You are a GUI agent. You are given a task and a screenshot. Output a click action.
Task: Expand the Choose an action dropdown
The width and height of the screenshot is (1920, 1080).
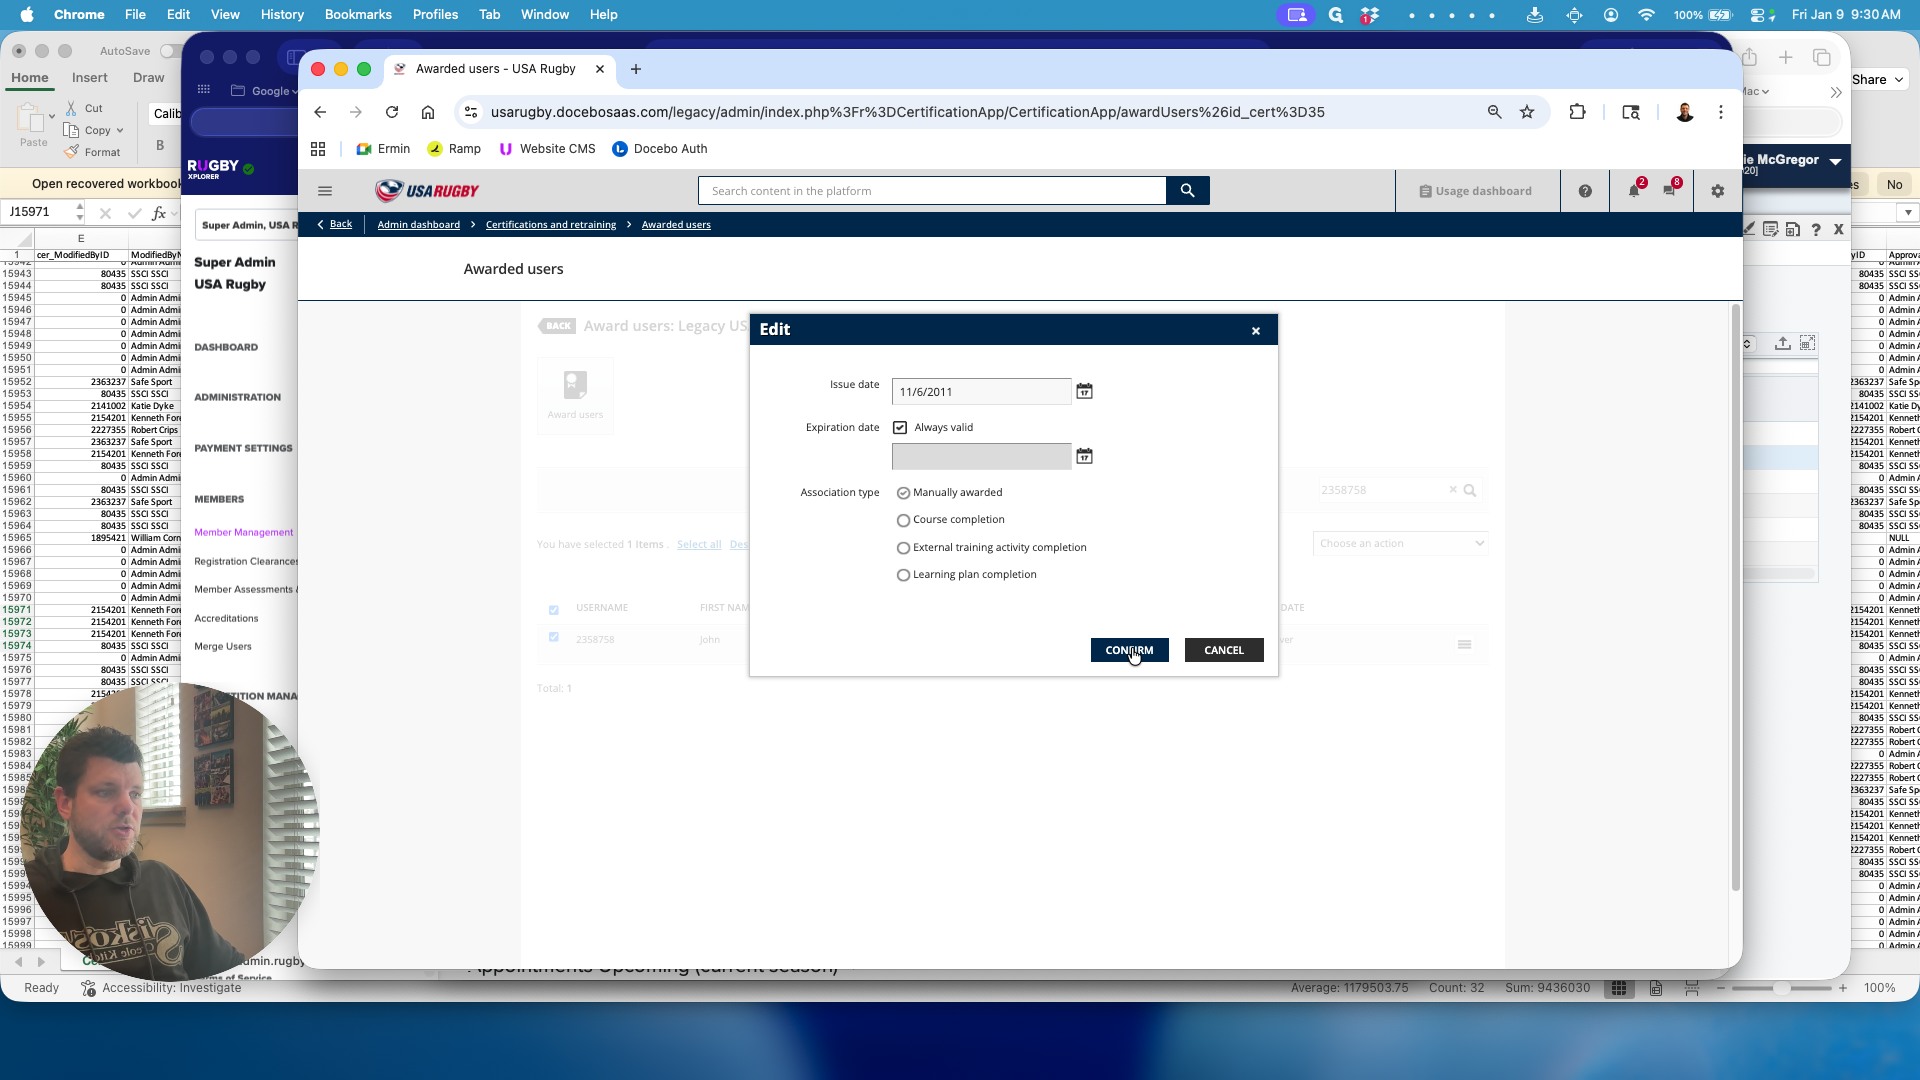[1400, 544]
